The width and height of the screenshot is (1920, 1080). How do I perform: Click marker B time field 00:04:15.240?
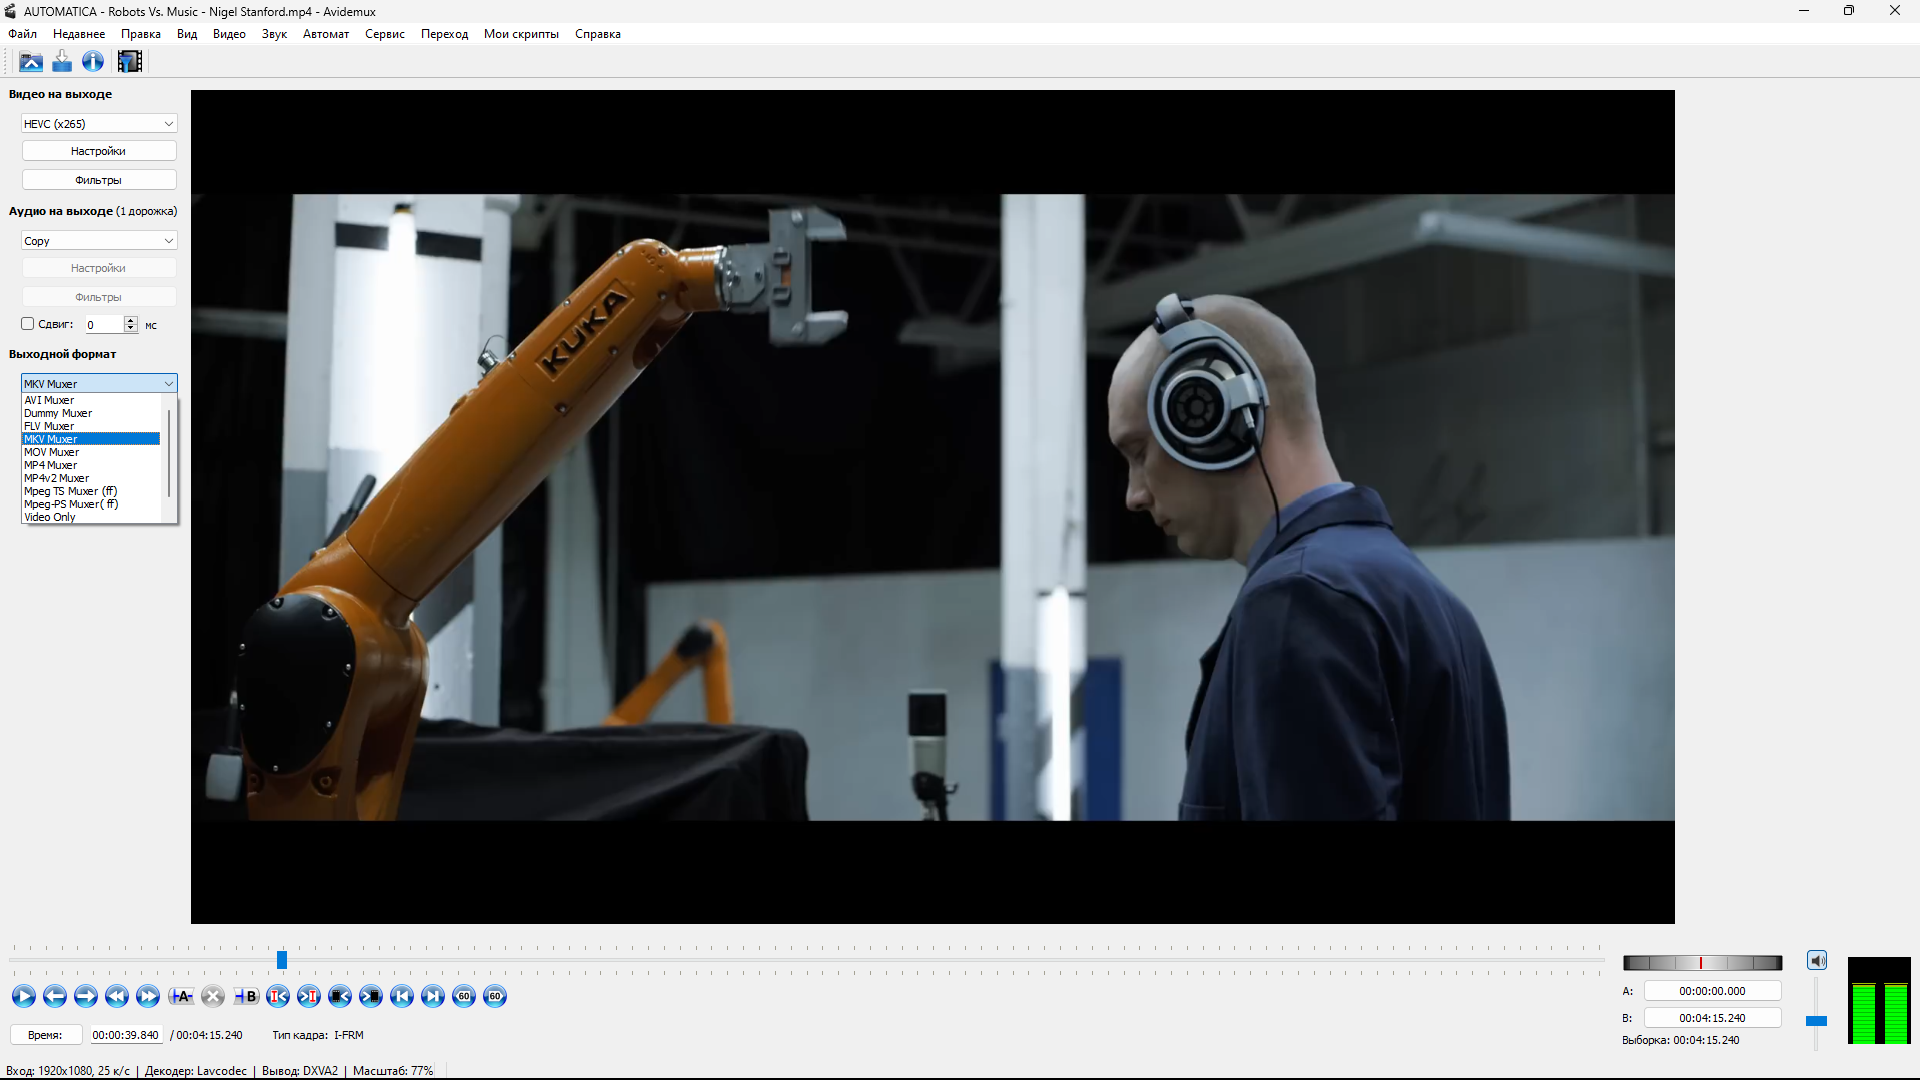(1712, 1018)
